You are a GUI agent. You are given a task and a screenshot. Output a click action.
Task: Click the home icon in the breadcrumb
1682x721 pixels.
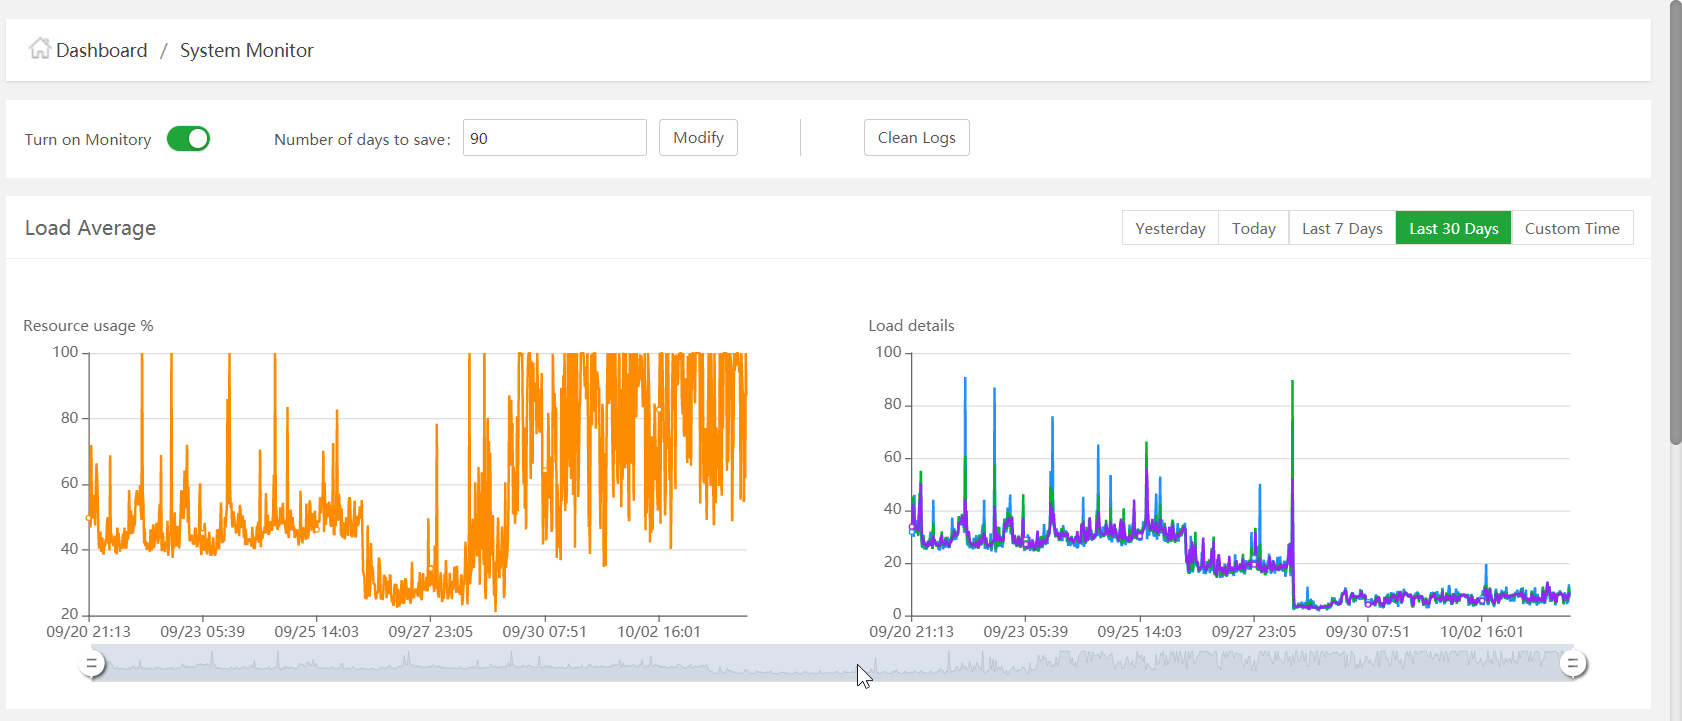click(x=39, y=49)
